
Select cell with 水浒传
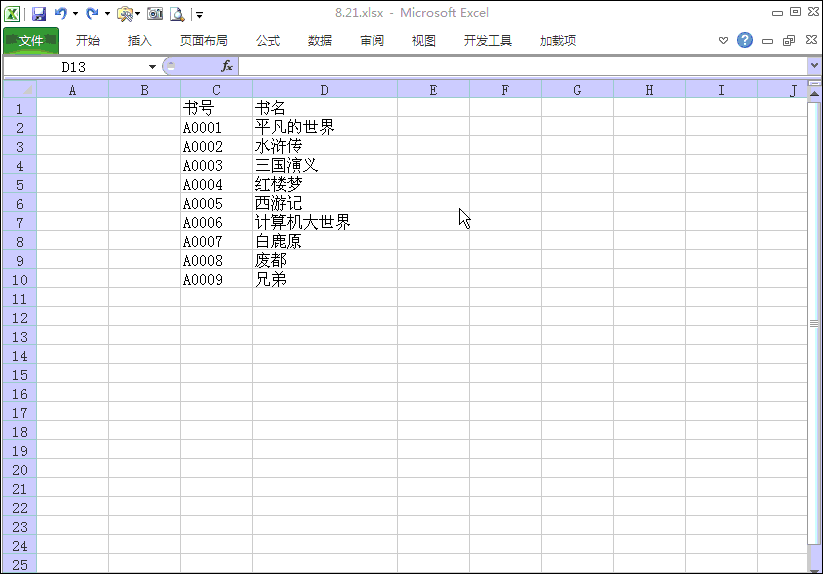point(325,146)
